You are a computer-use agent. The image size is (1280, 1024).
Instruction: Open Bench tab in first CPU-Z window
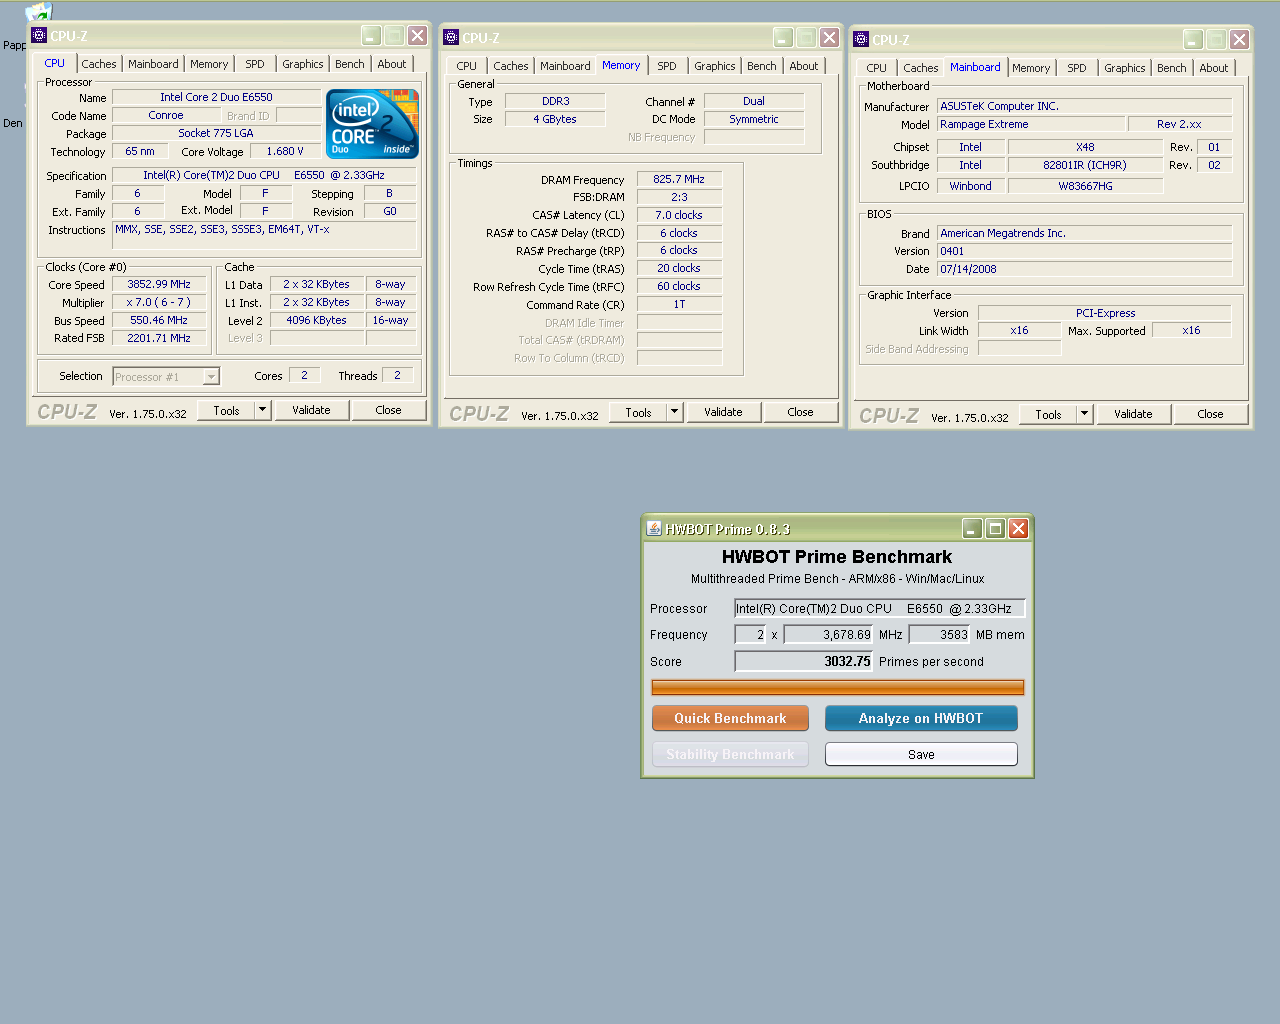(350, 64)
